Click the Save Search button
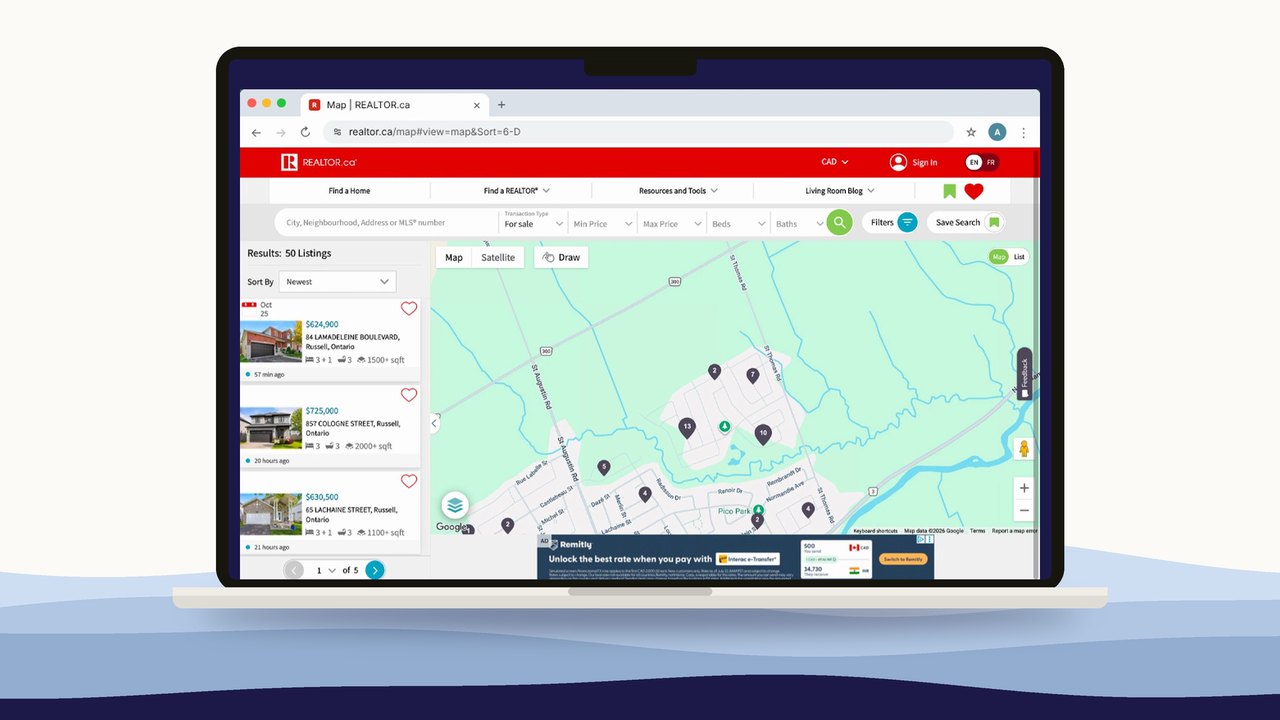 968,223
